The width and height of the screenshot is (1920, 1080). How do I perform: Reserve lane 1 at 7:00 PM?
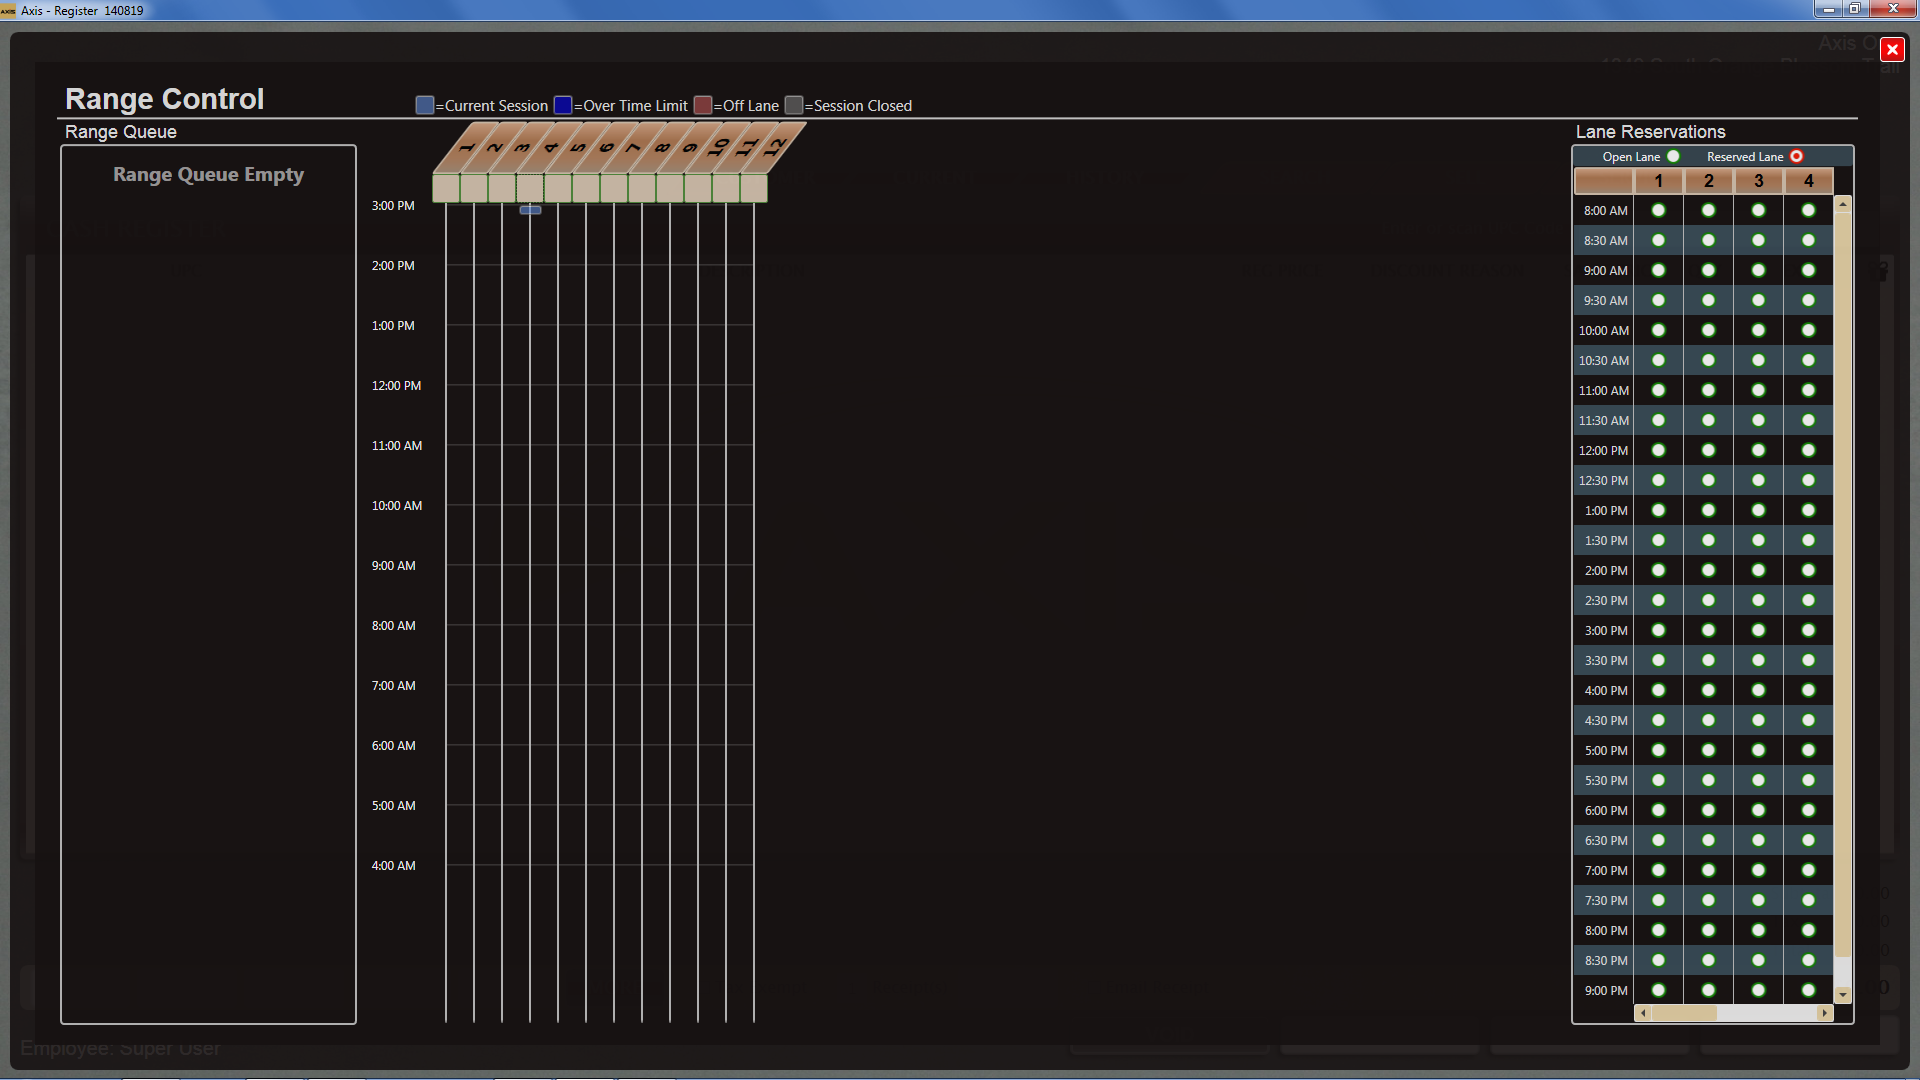pyautogui.click(x=1659, y=870)
